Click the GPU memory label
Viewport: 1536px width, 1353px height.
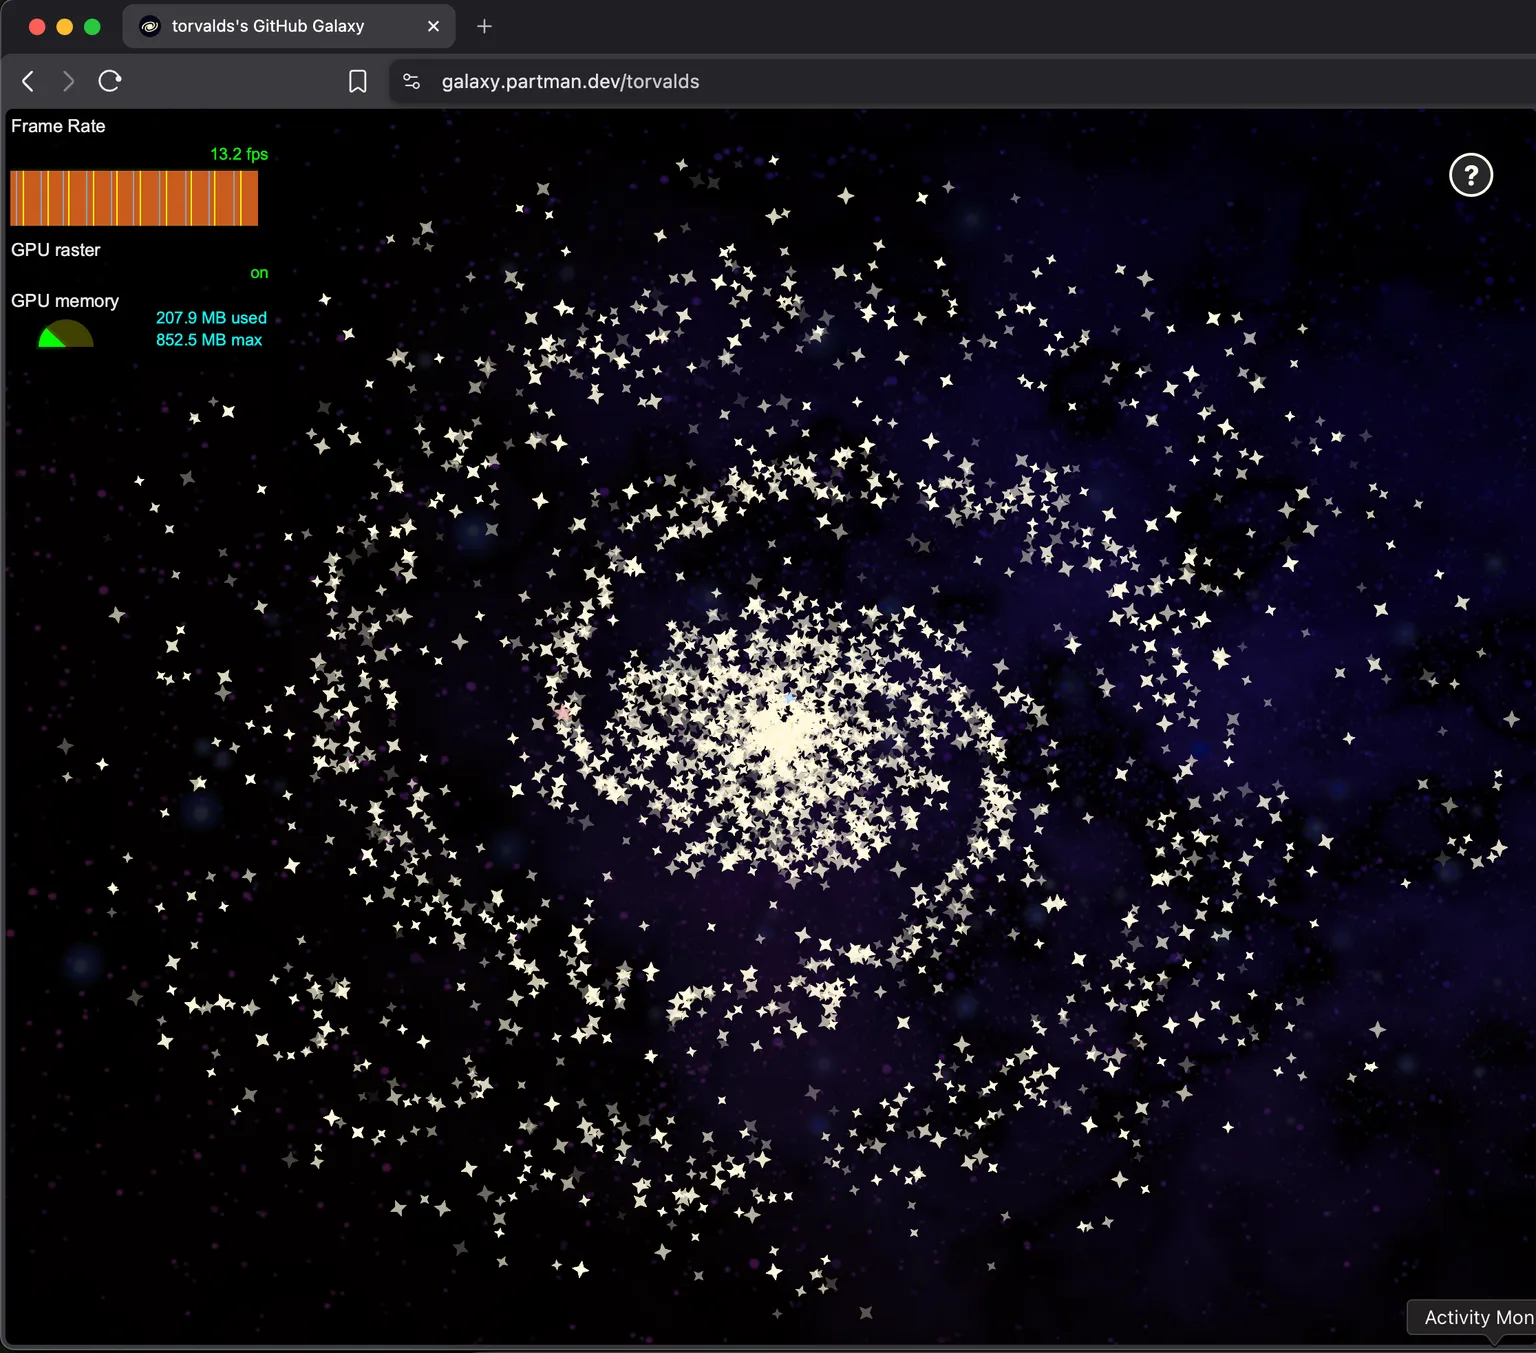tap(65, 301)
